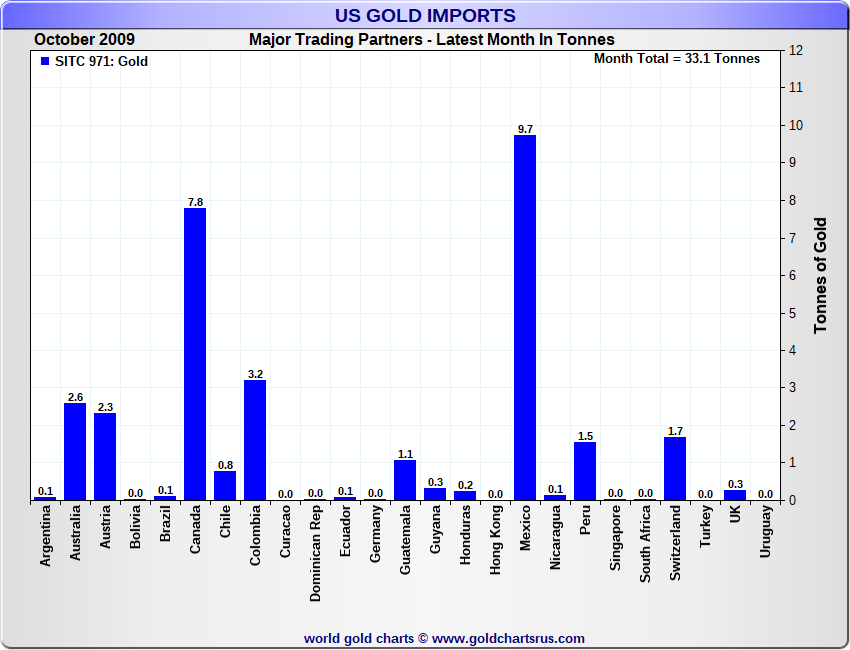Click the Bolivia axis label

[x=135, y=526]
